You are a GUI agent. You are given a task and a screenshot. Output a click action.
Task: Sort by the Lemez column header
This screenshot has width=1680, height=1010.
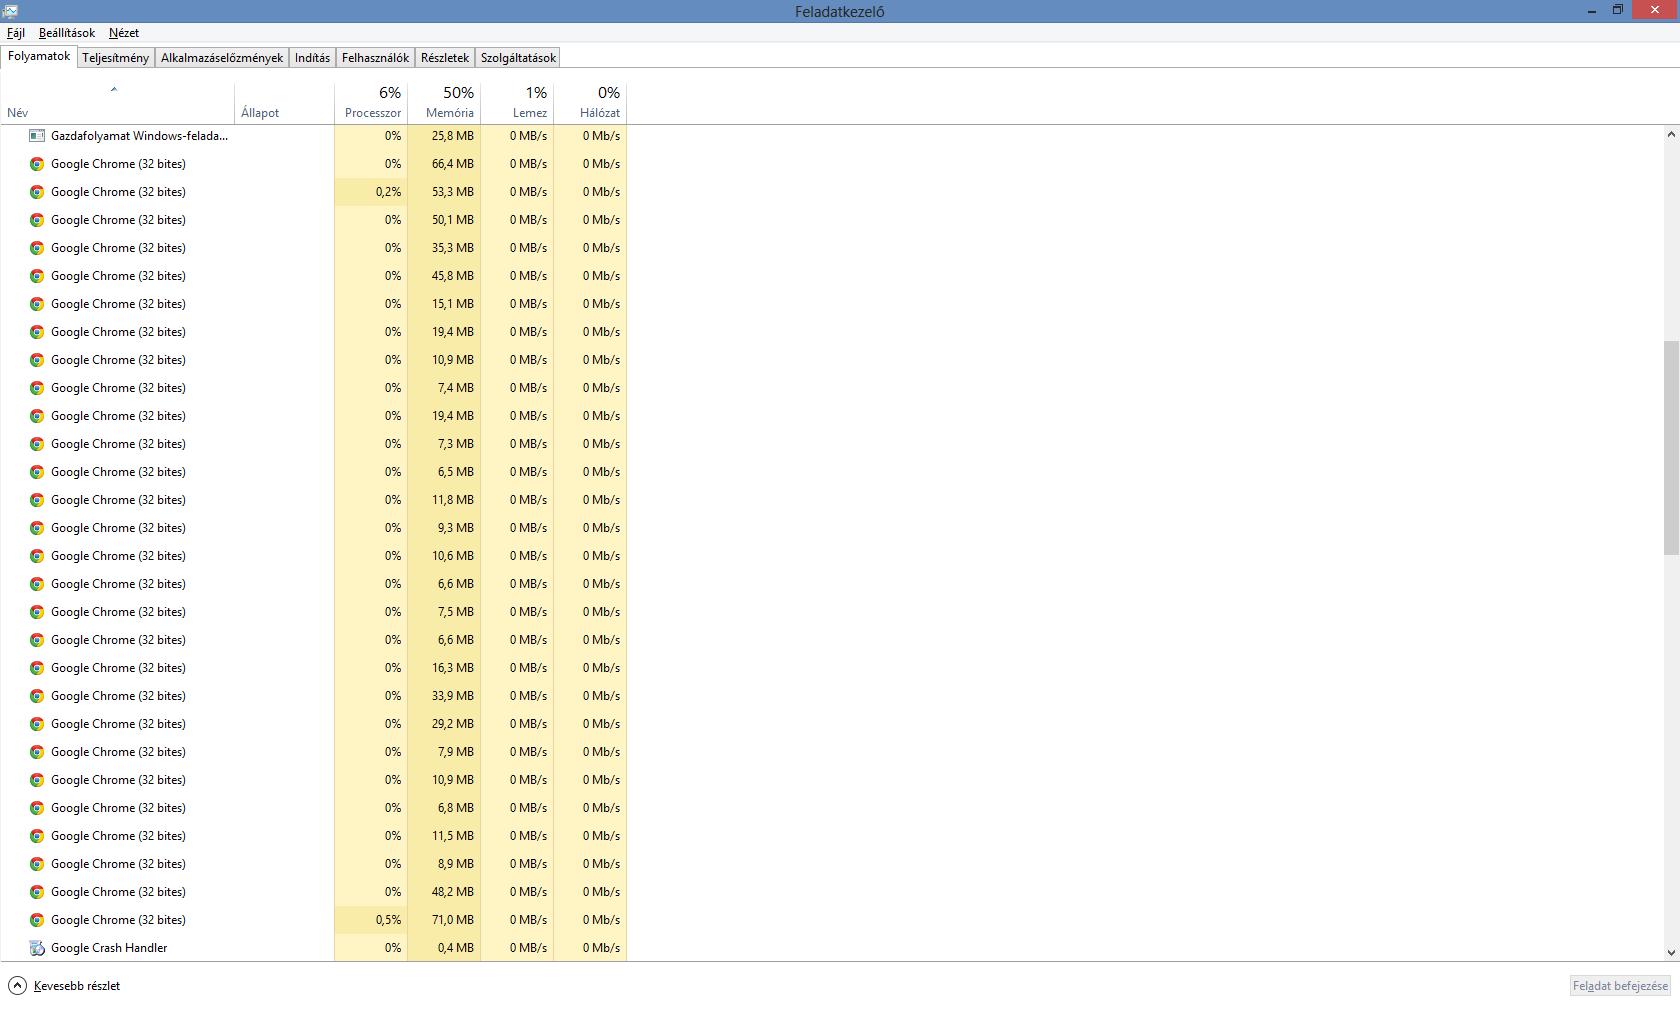pos(517,103)
